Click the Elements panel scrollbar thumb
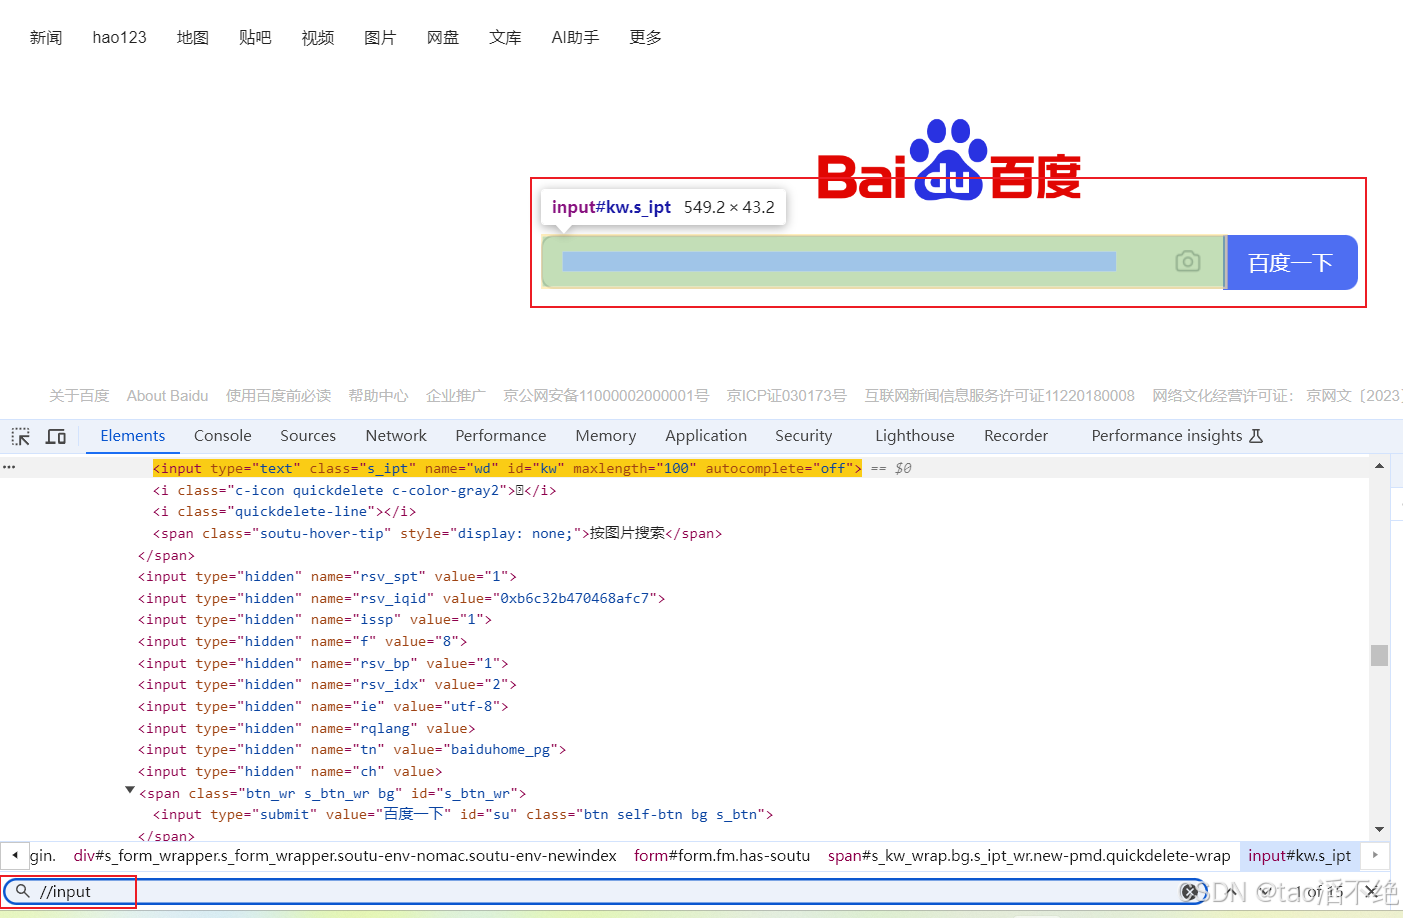 [1379, 655]
